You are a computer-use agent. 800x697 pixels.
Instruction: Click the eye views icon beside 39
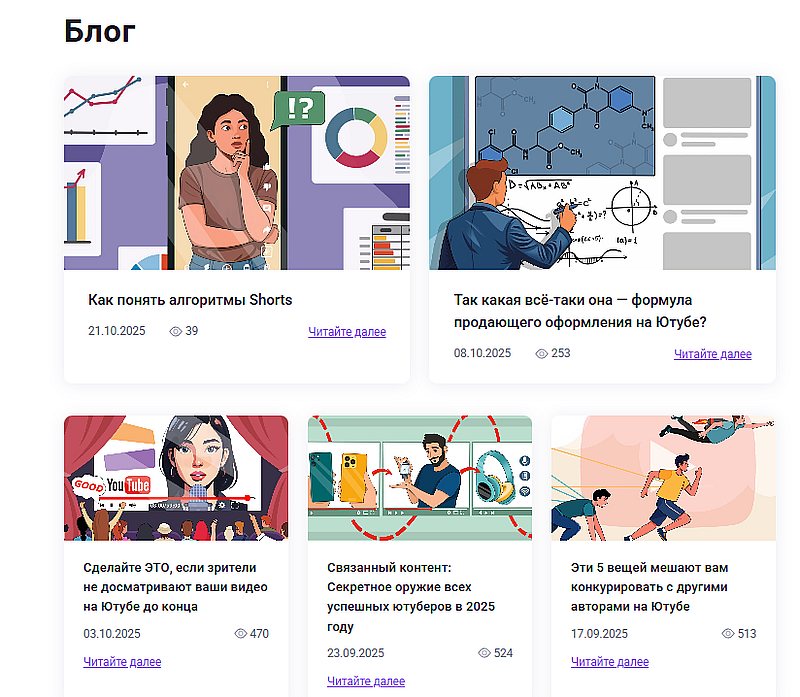point(175,332)
